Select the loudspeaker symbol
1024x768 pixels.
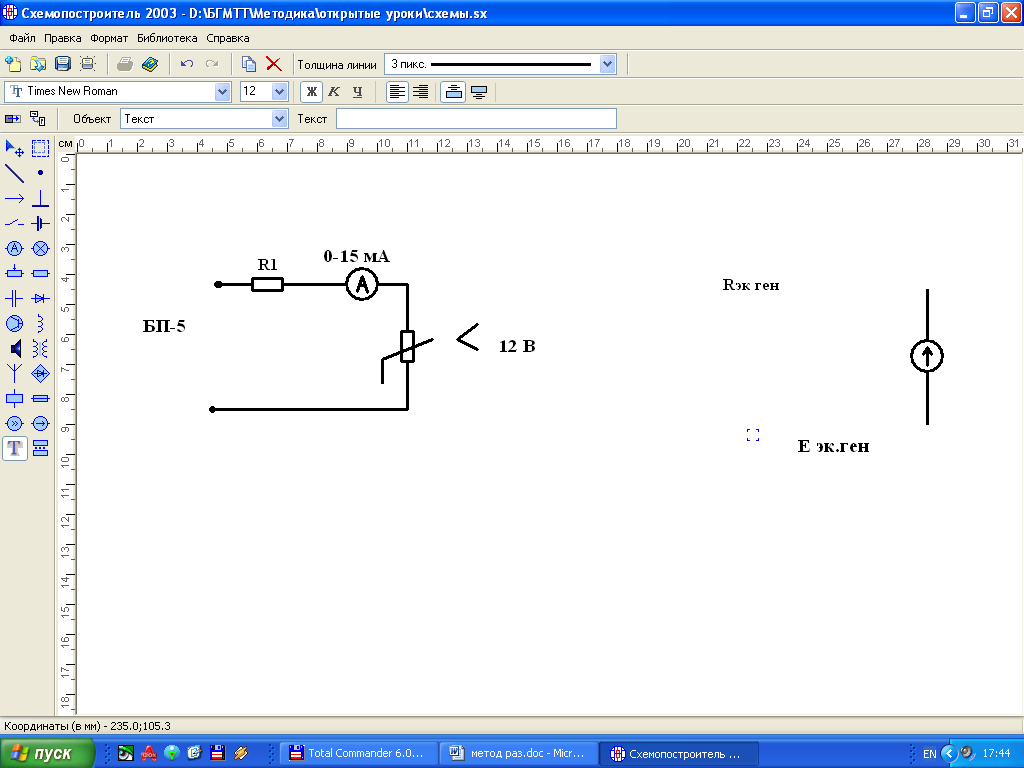point(14,349)
